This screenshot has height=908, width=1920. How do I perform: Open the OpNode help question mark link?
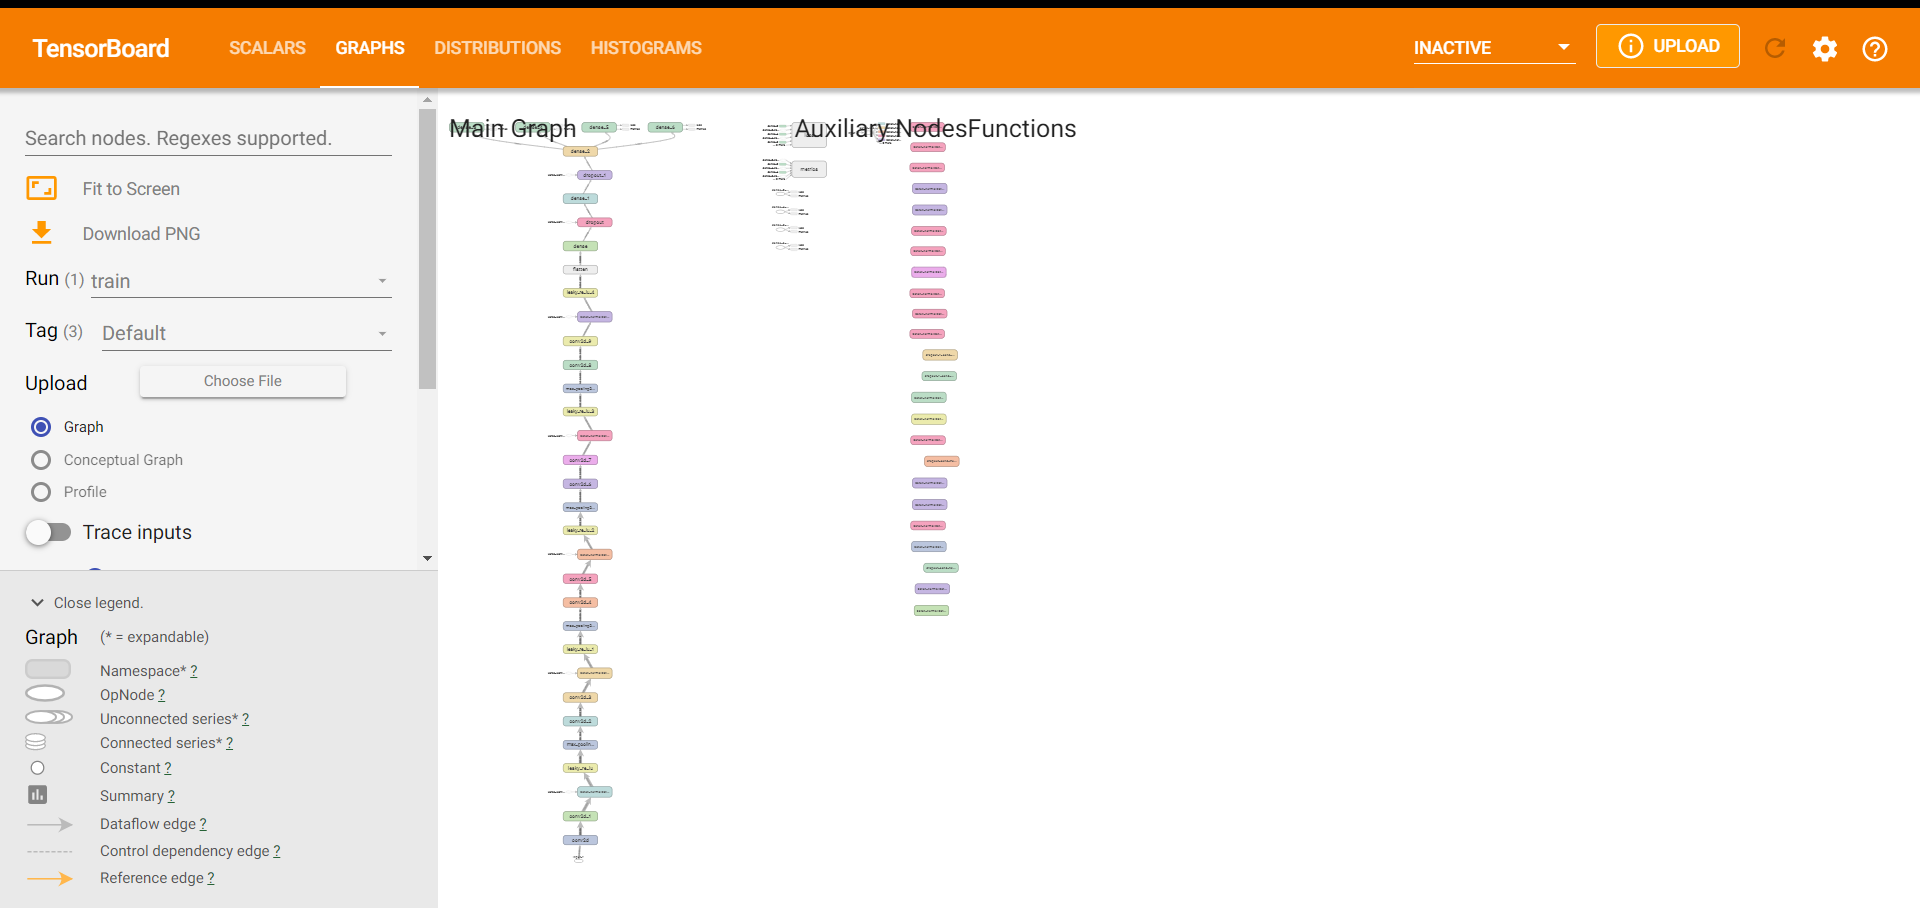161,695
